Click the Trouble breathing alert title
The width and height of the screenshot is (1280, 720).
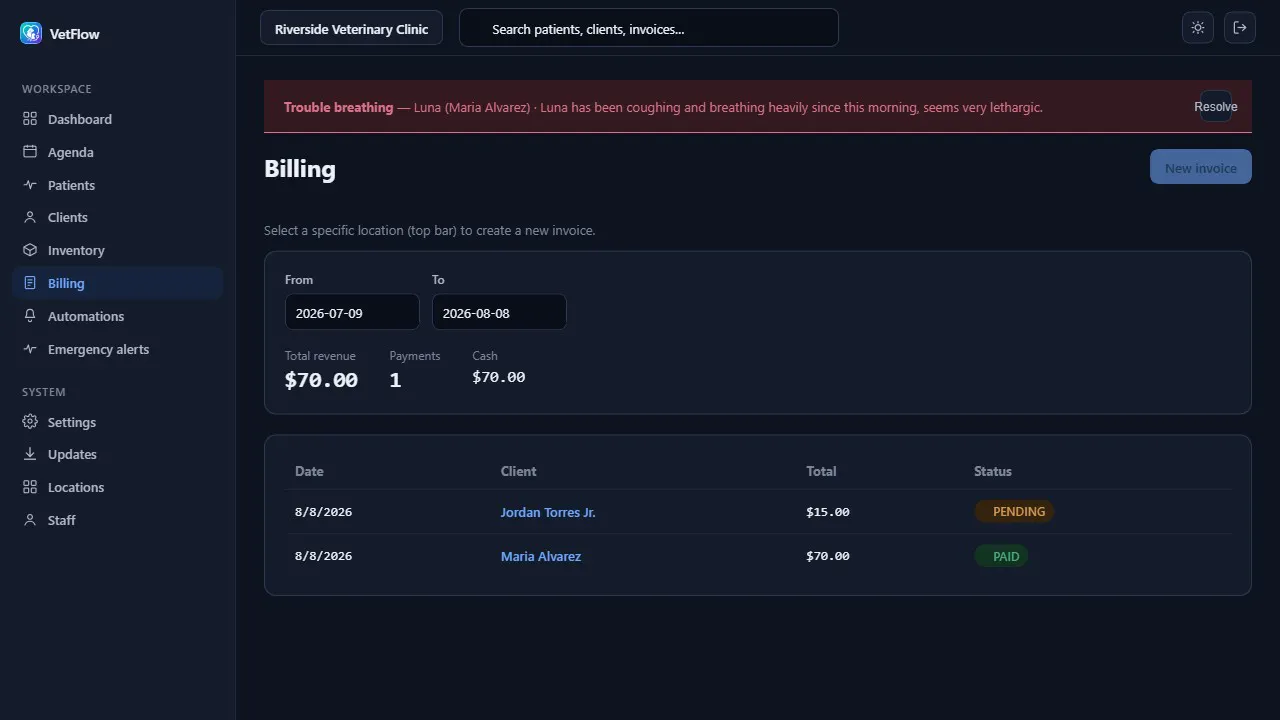[338, 107]
